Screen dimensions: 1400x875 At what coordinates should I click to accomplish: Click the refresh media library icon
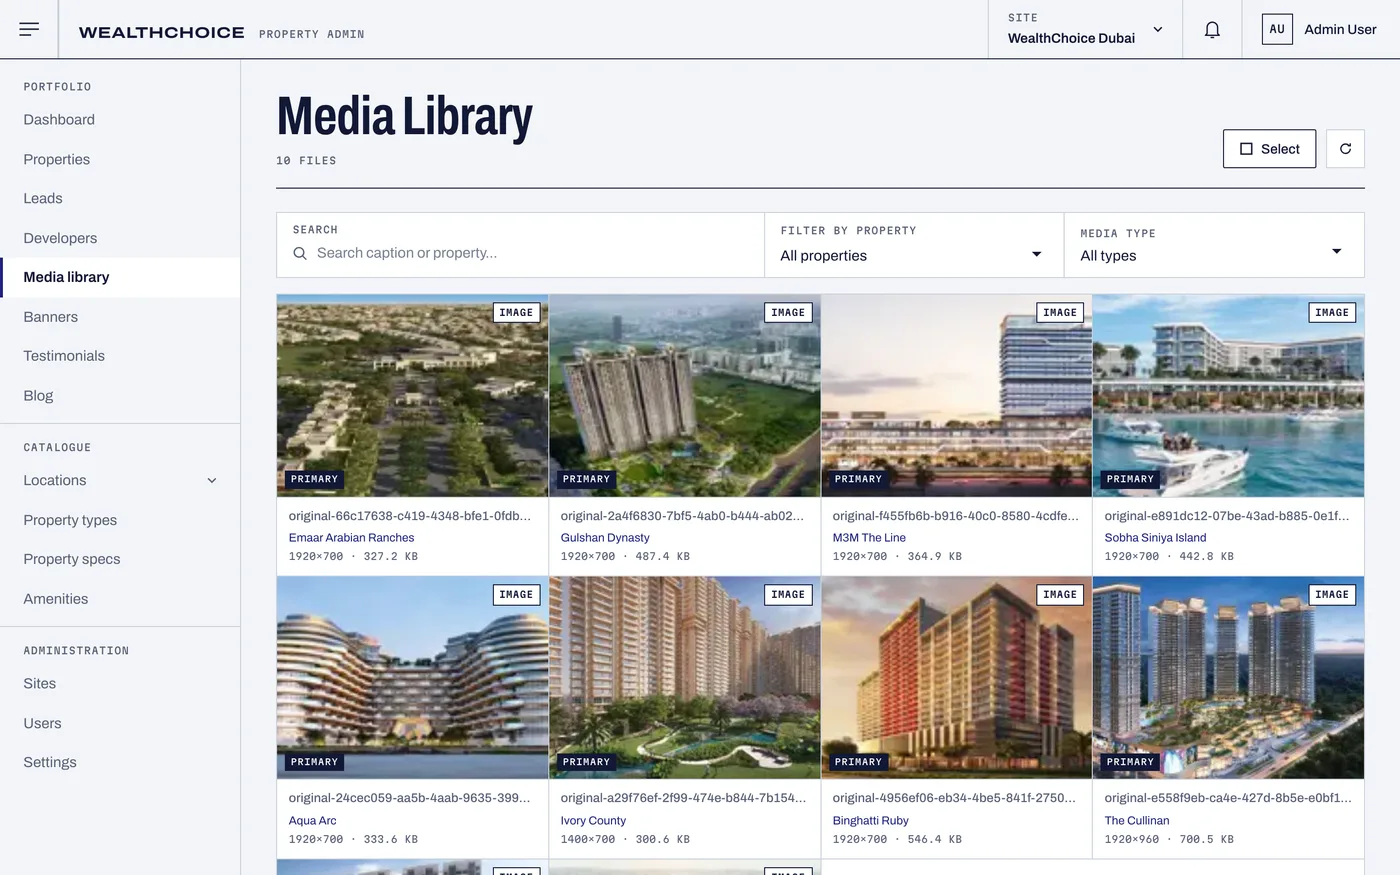tap(1345, 149)
